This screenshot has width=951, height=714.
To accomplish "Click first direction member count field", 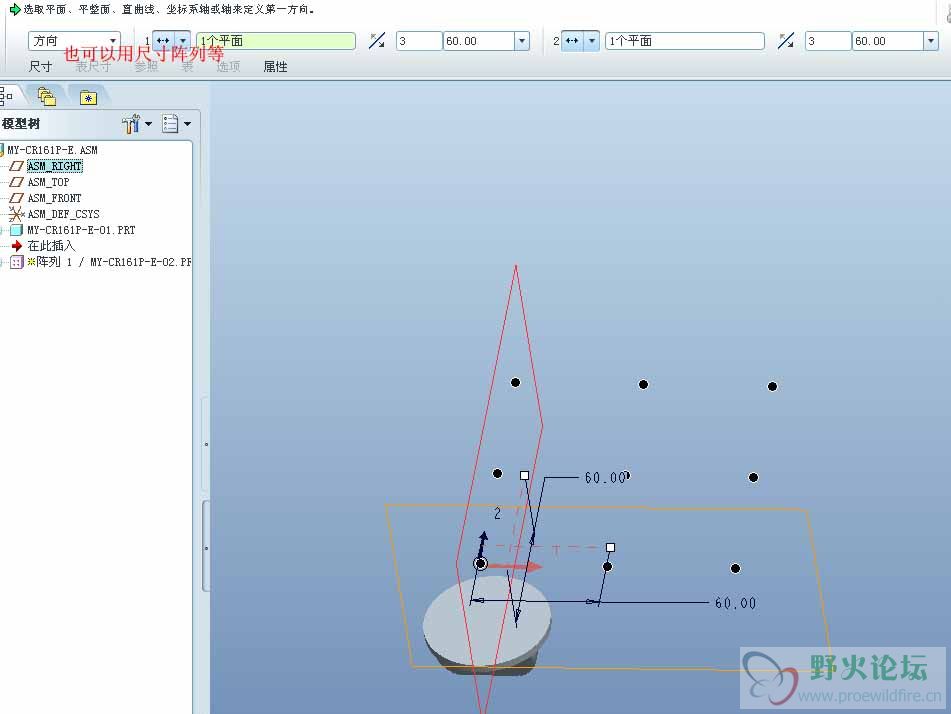I will (x=419, y=41).
